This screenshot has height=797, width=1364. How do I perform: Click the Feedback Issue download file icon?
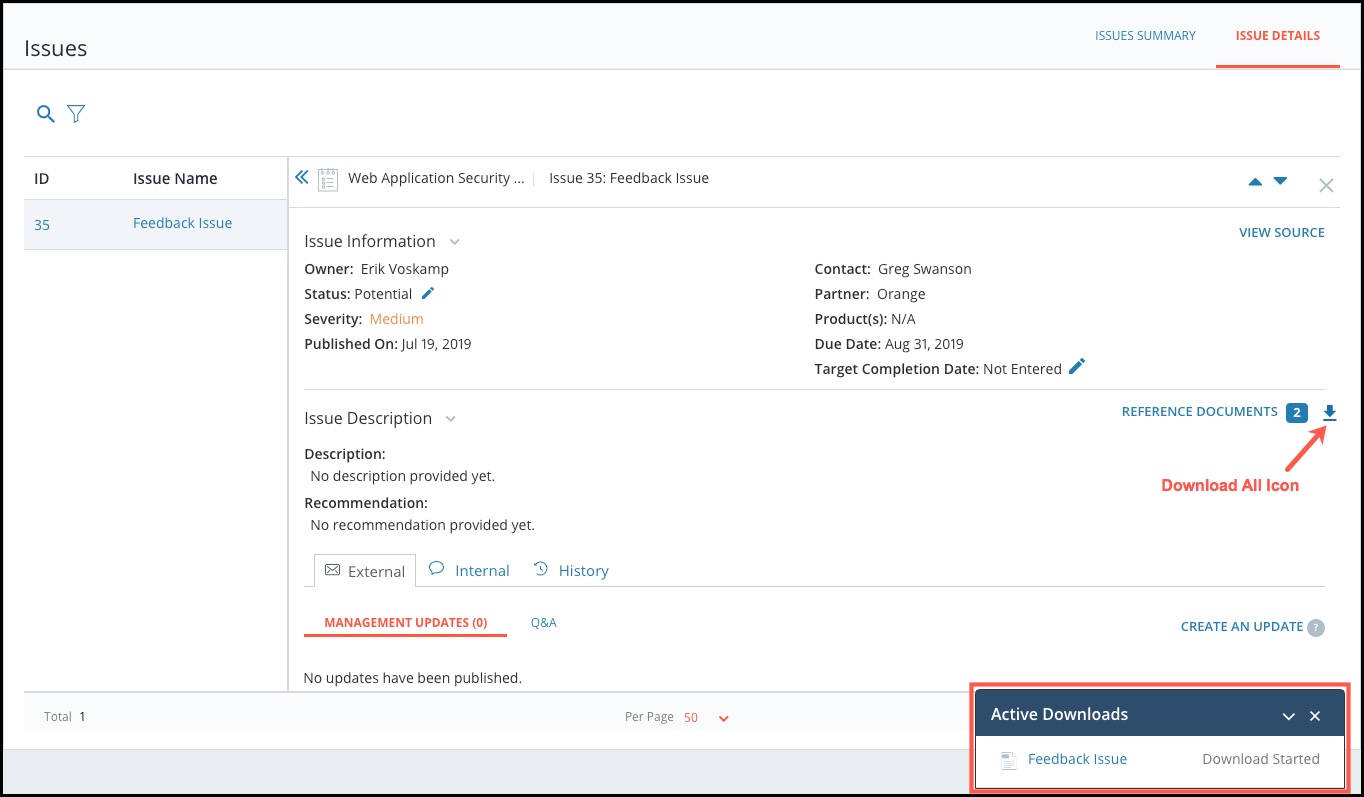[x=1009, y=761]
